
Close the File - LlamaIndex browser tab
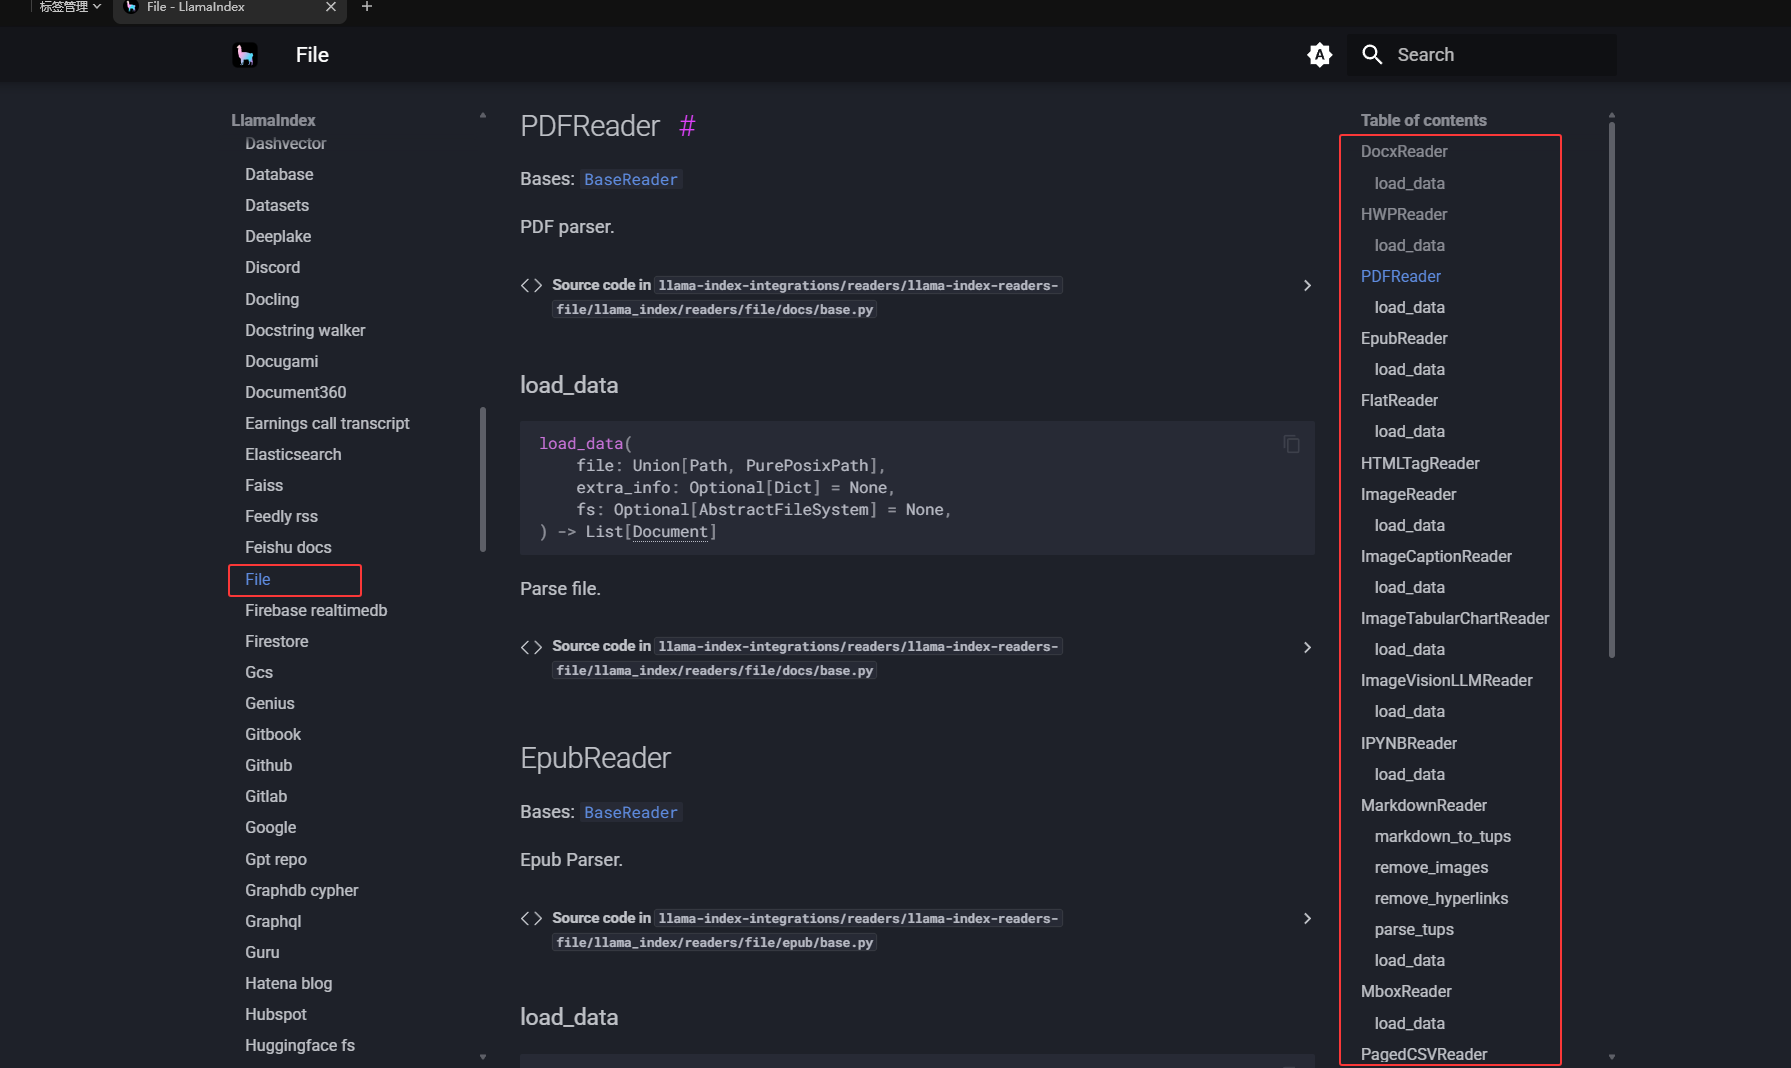[331, 7]
